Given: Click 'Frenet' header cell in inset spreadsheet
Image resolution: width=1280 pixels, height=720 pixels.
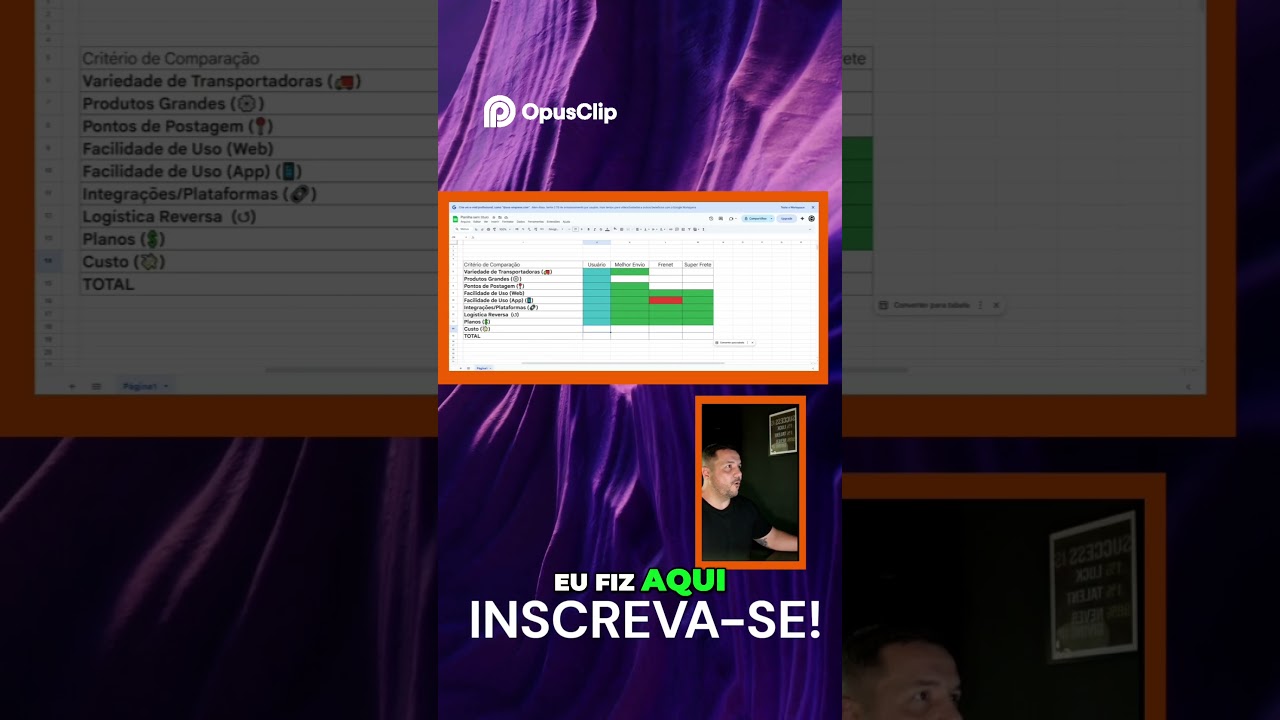Looking at the screenshot, I should 666,264.
